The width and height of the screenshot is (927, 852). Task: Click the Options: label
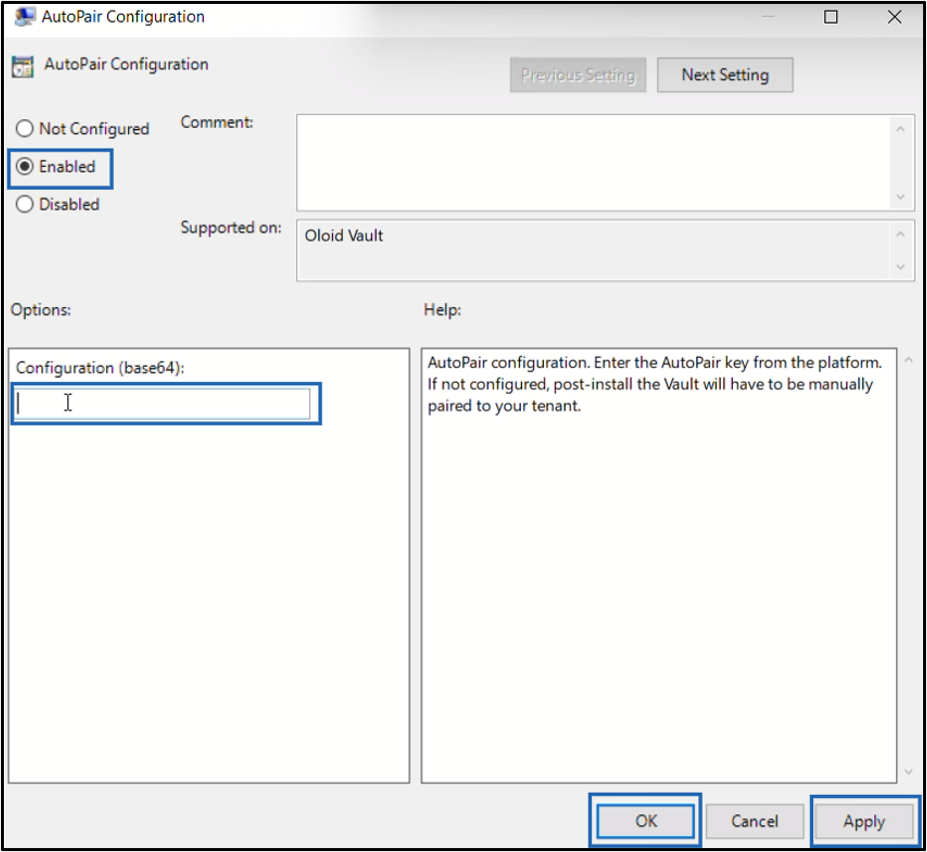41,310
